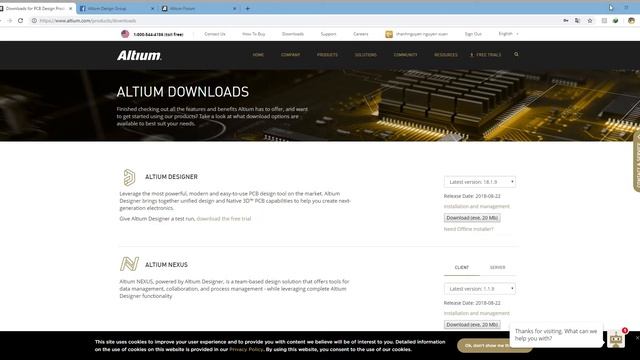Click the Altium Designer product logo icon
640x360 pixels.
[x=129, y=177]
